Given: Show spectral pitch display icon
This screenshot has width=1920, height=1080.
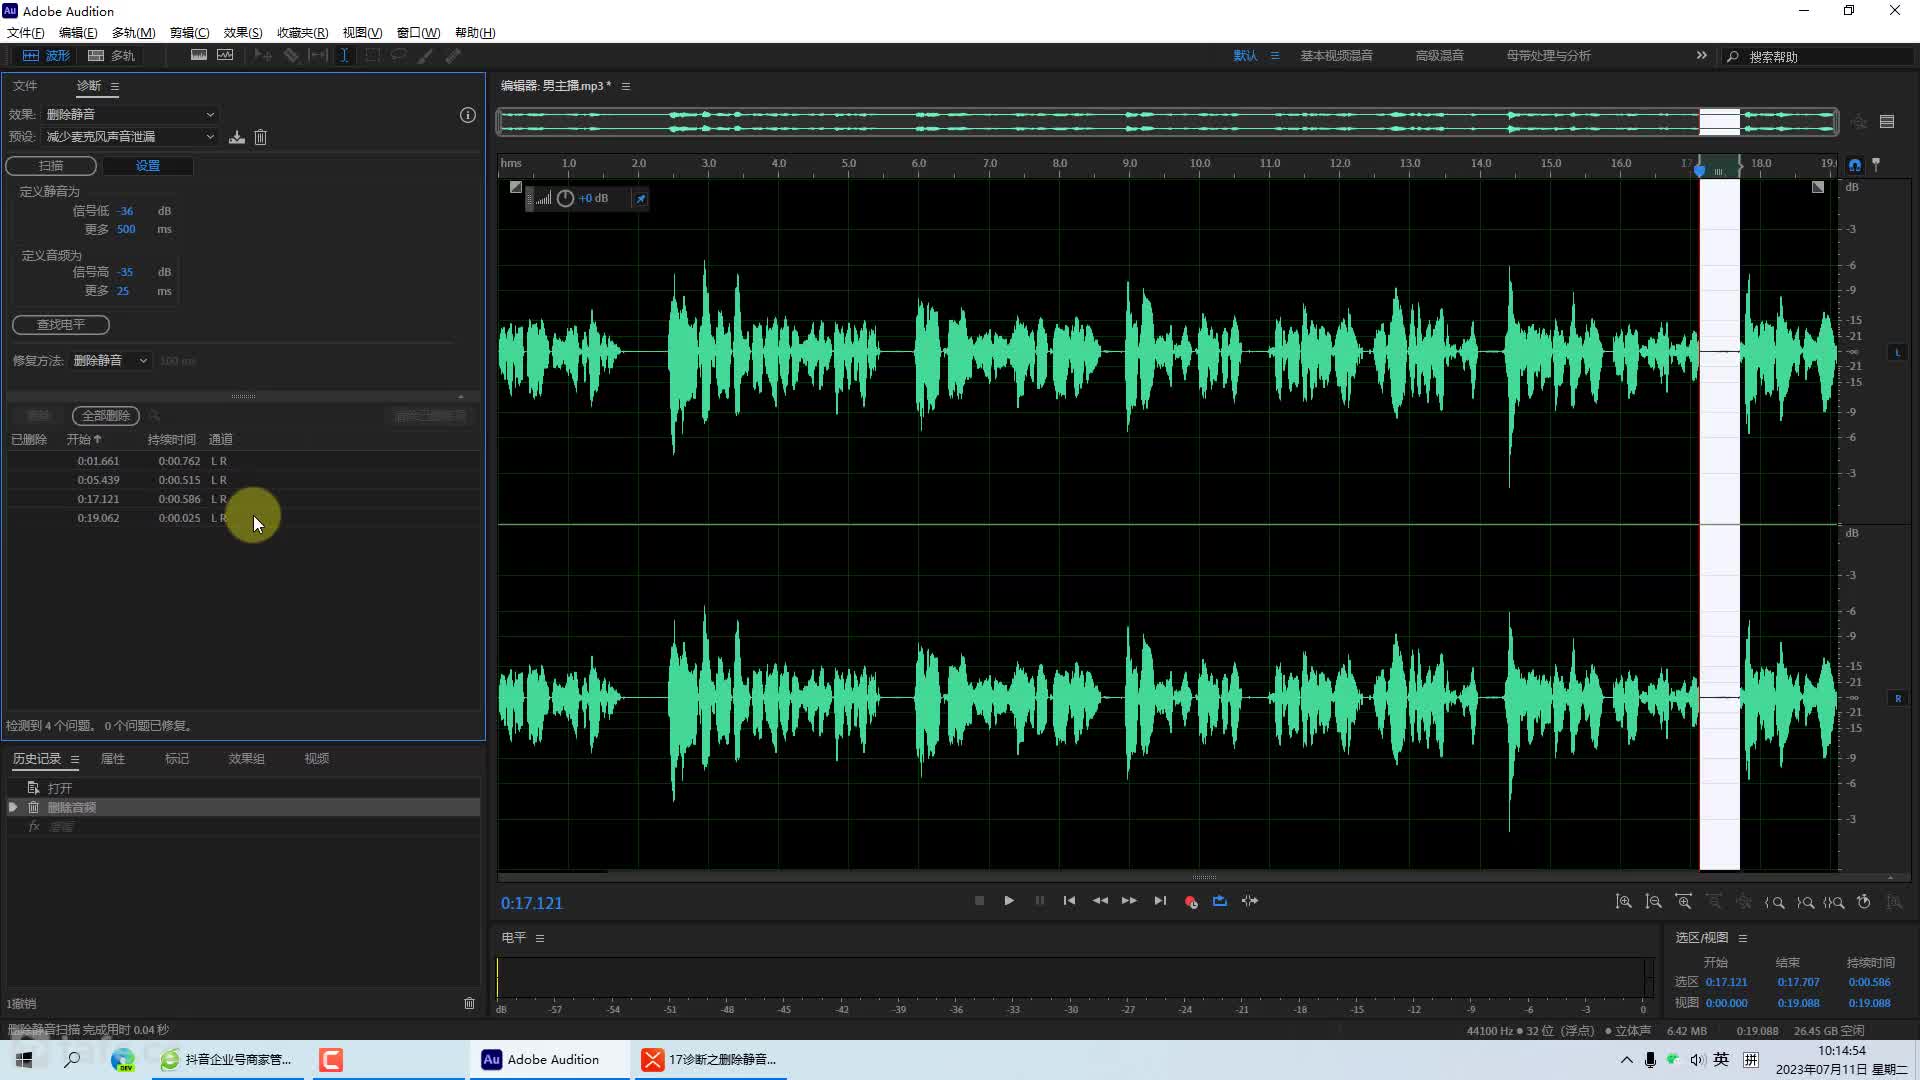Looking at the screenshot, I should pyautogui.click(x=225, y=56).
